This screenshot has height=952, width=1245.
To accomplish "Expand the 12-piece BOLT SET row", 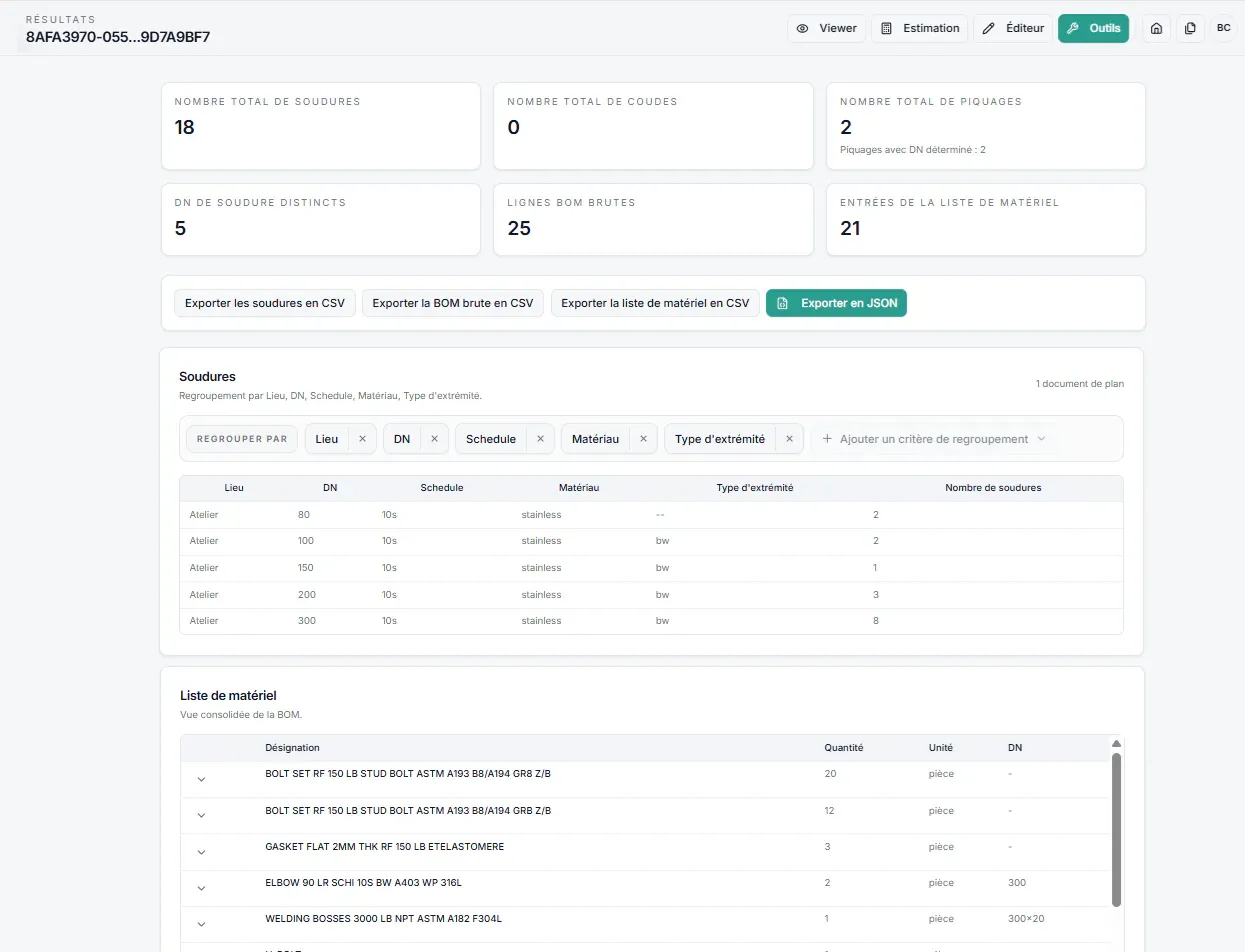I will (201, 816).
